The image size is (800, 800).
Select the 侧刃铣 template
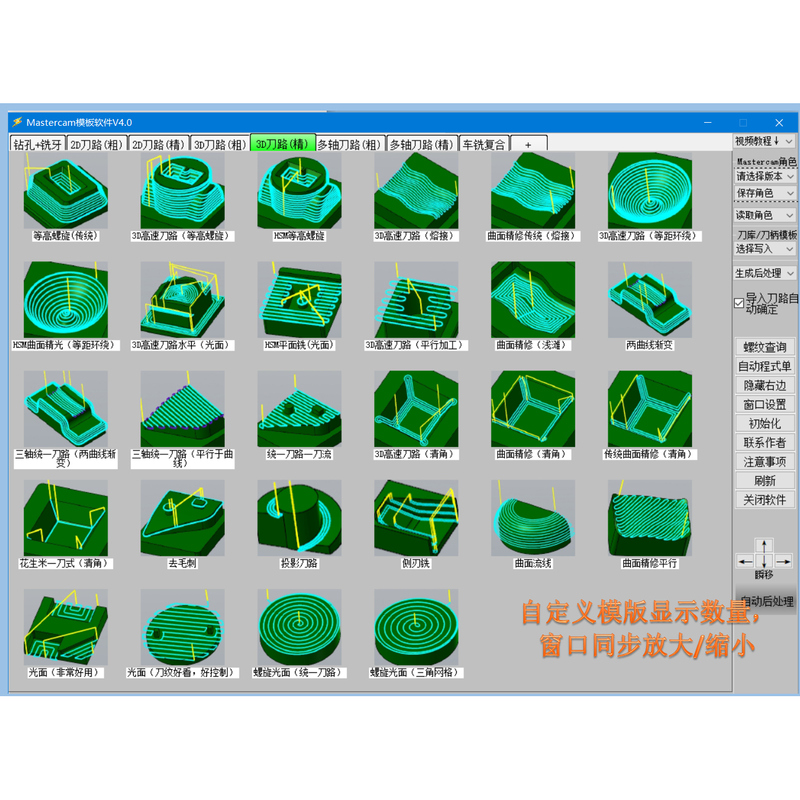tap(416, 518)
